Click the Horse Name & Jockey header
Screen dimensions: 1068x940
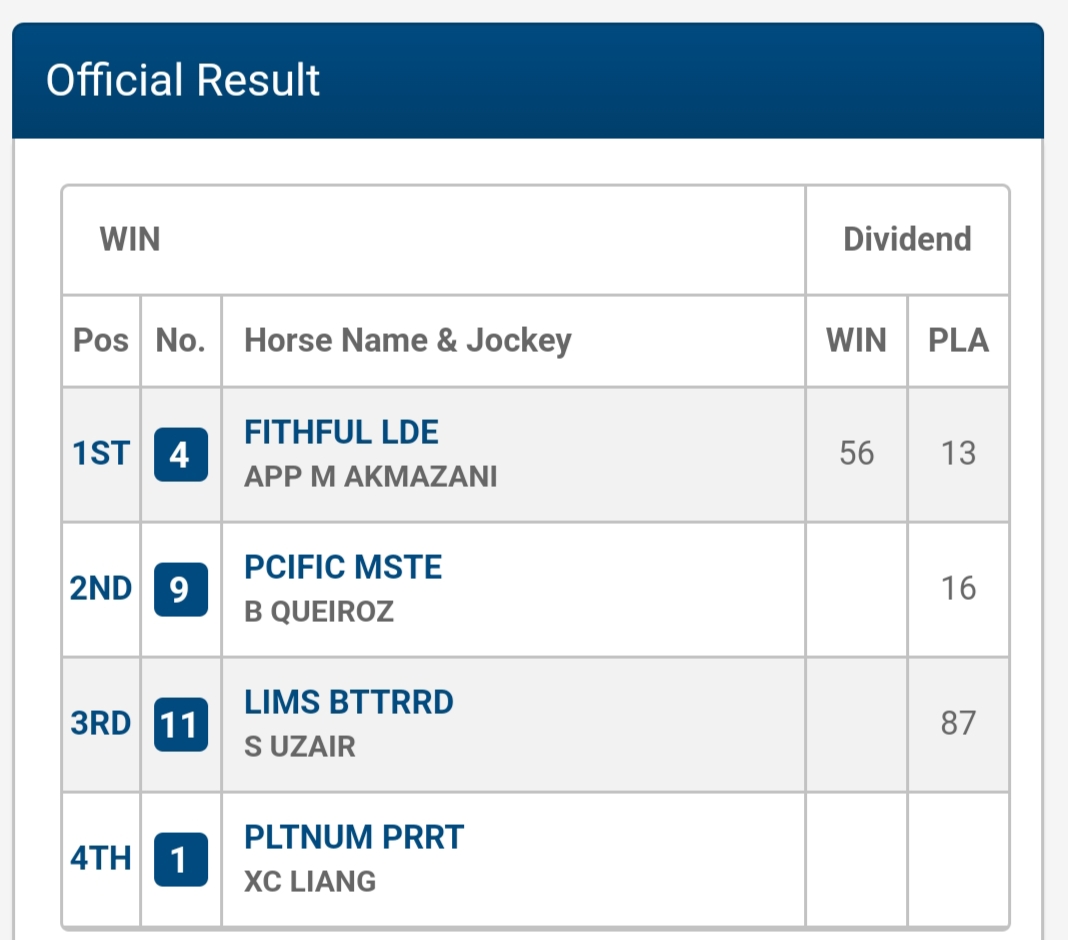pos(408,341)
